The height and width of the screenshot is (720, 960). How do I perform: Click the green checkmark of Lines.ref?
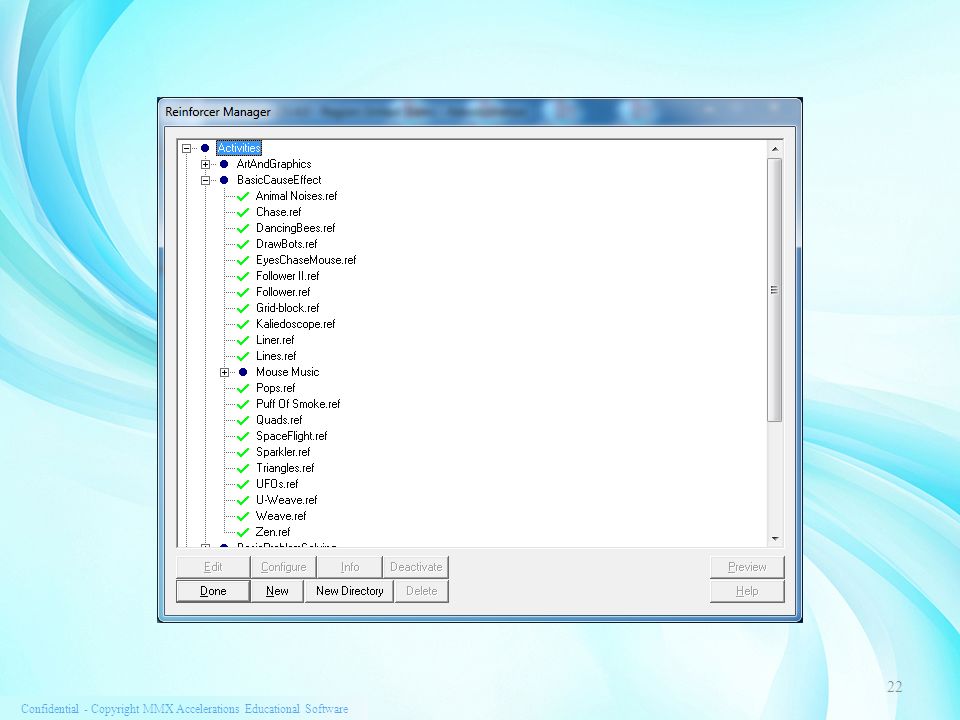point(243,356)
